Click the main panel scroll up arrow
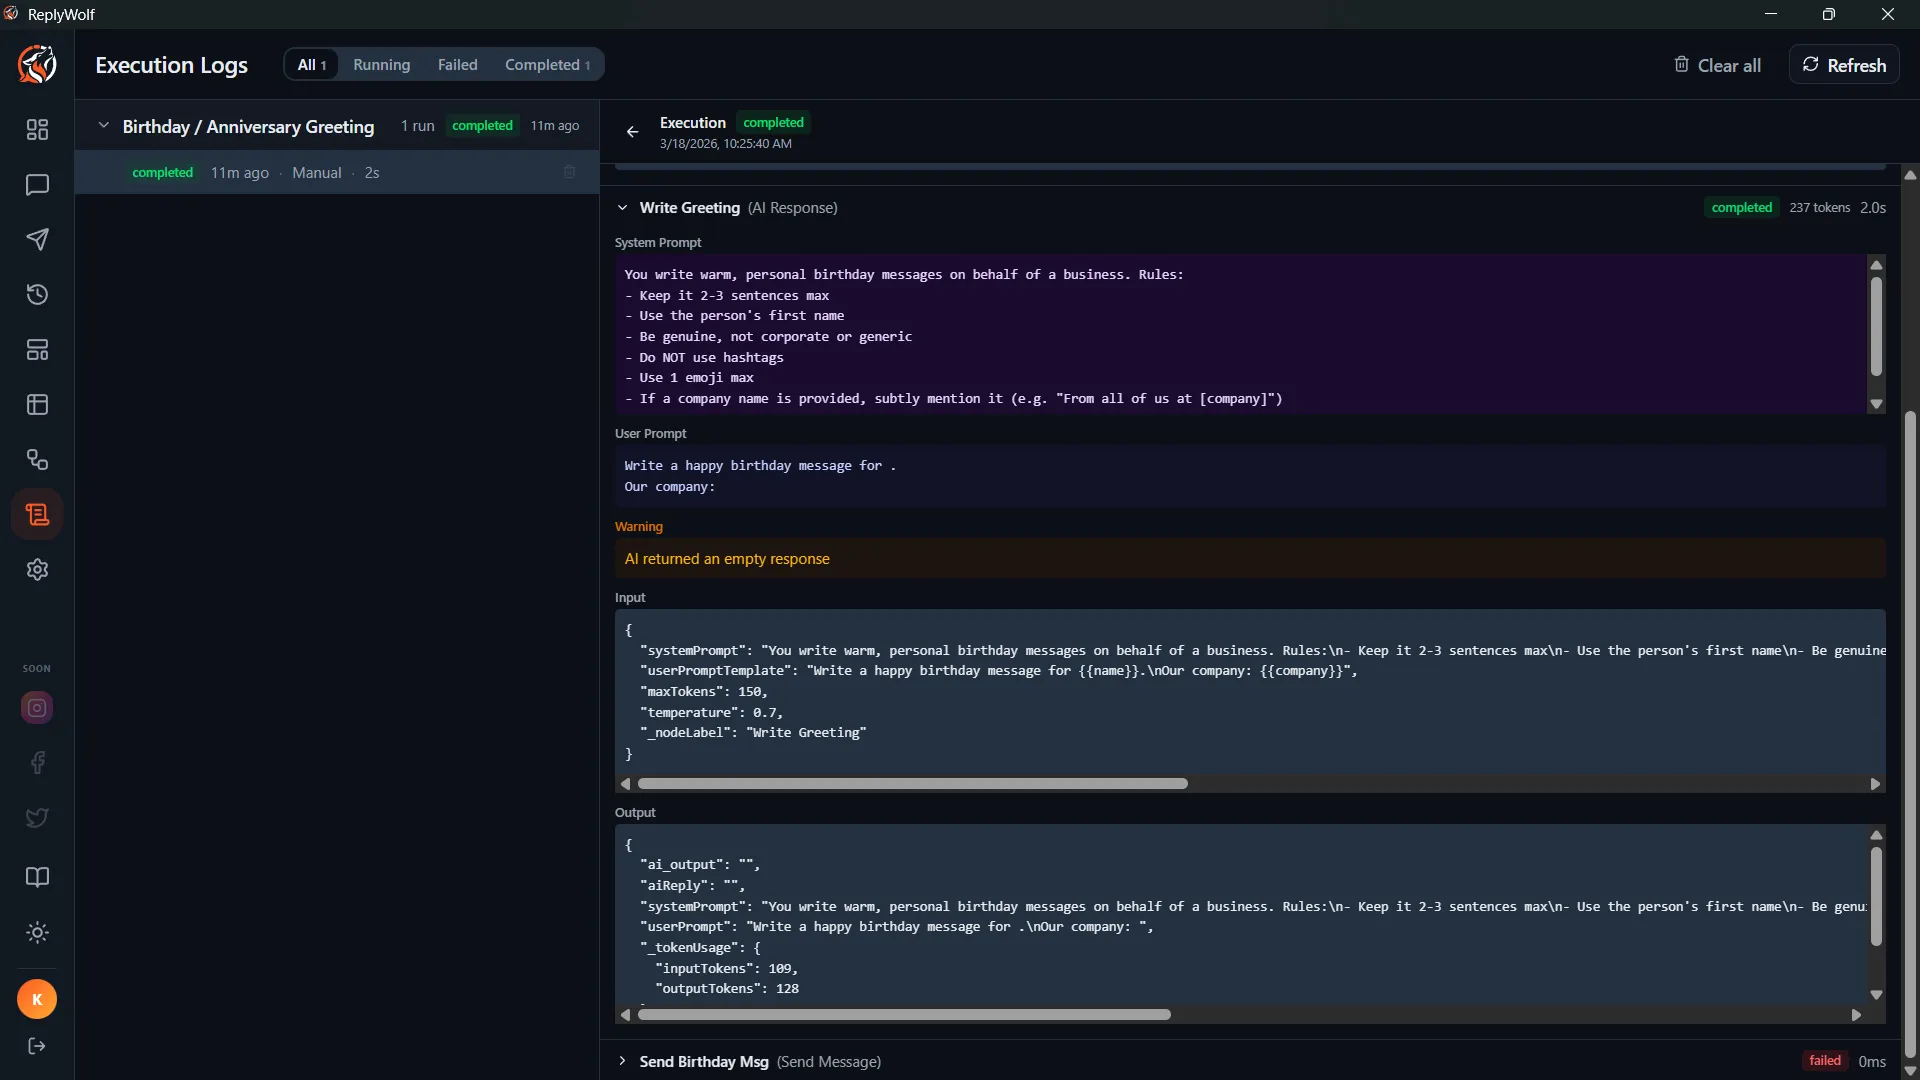1920x1080 pixels. tap(1910, 175)
